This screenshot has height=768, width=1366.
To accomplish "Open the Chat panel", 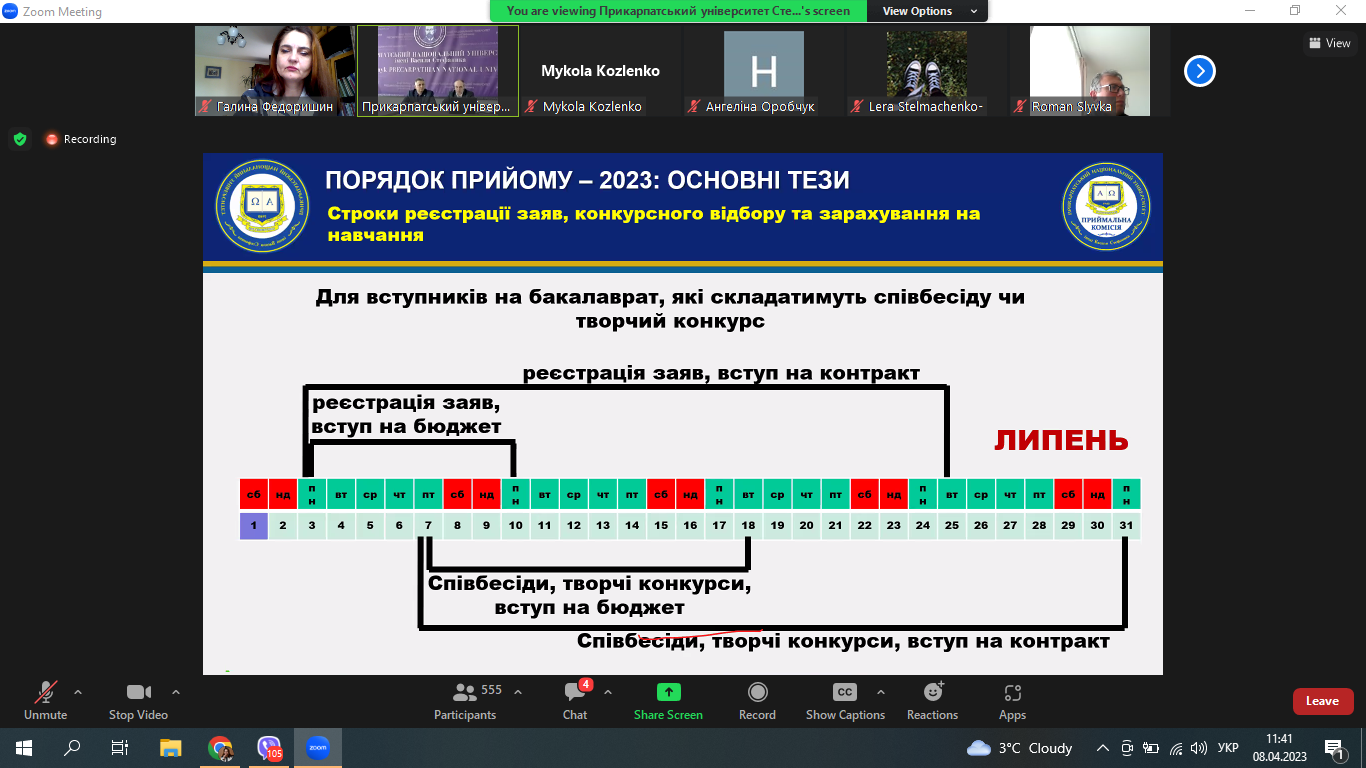I will [x=574, y=693].
